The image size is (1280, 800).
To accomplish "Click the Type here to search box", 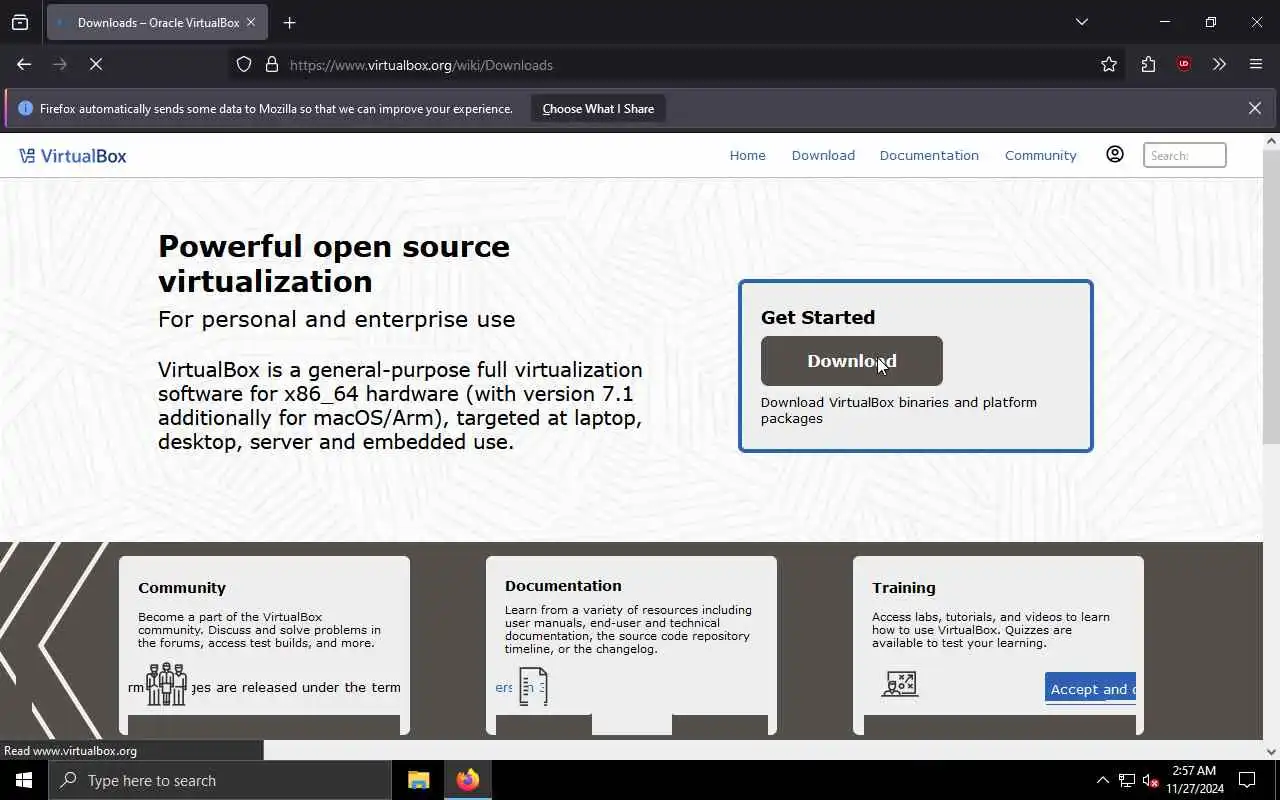I will (220, 780).
